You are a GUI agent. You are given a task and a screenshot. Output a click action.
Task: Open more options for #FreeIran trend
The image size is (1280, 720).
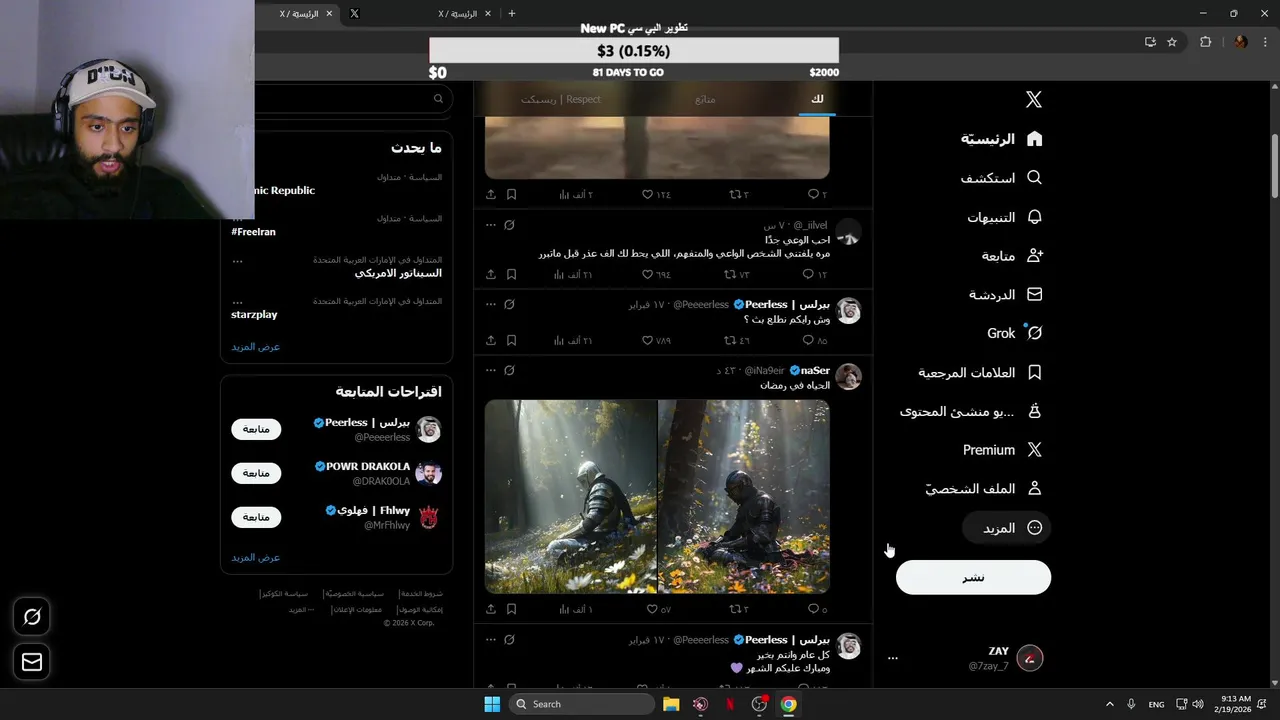coord(237,218)
